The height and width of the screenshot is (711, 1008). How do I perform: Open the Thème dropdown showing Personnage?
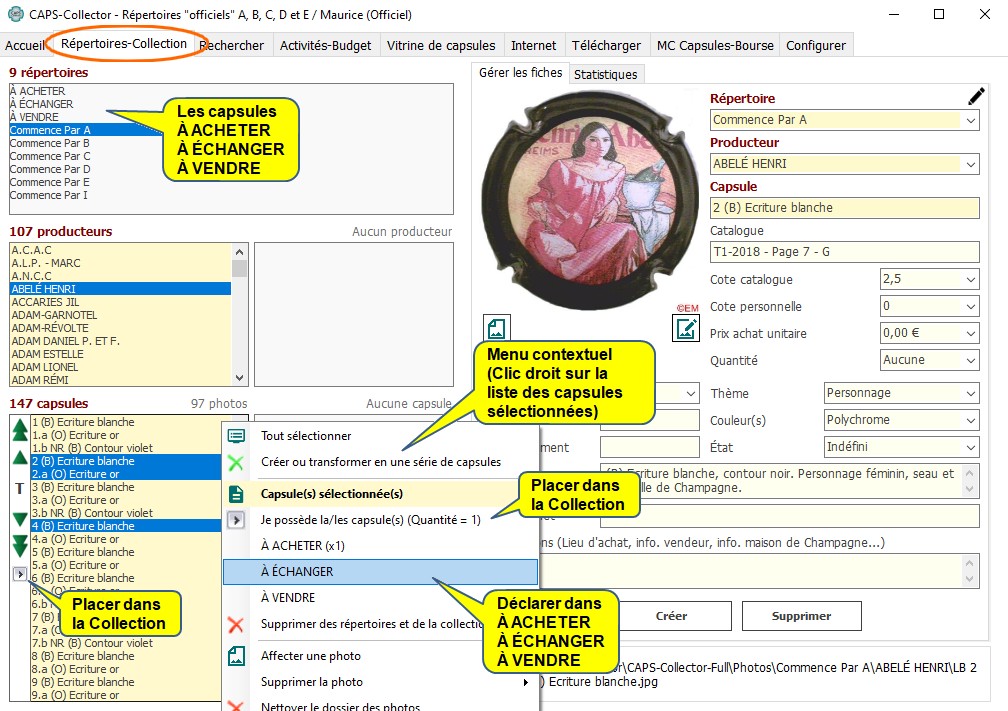[x=971, y=393]
